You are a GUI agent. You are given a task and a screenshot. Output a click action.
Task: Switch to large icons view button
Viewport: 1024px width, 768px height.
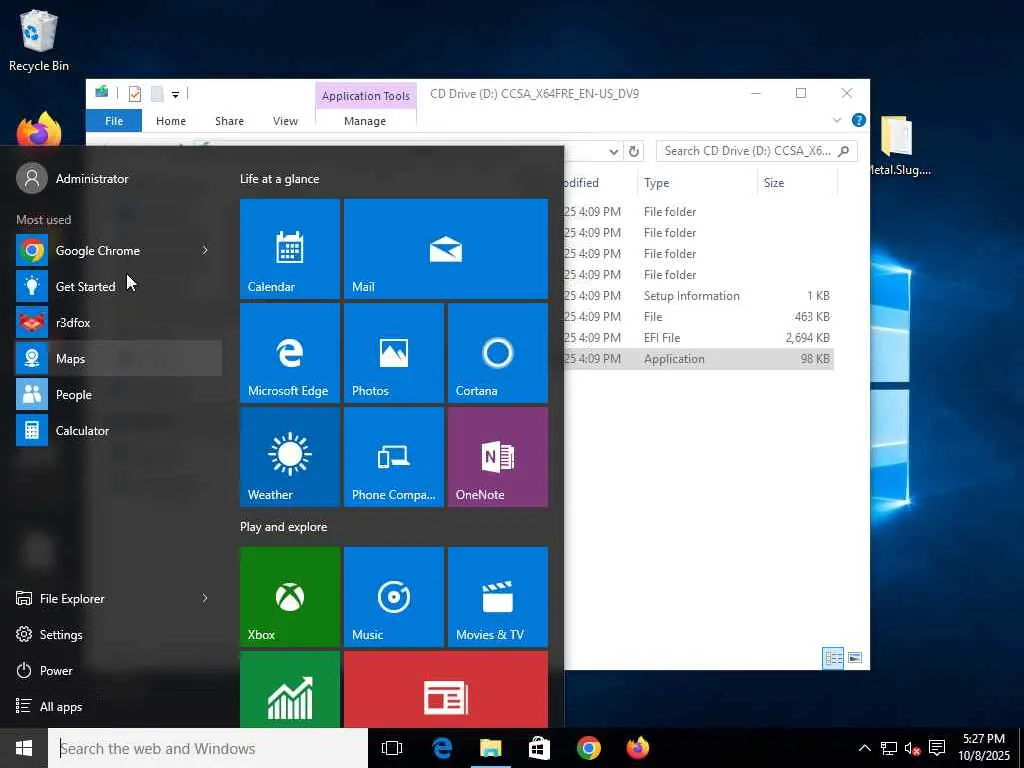pyautogui.click(x=855, y=658)
